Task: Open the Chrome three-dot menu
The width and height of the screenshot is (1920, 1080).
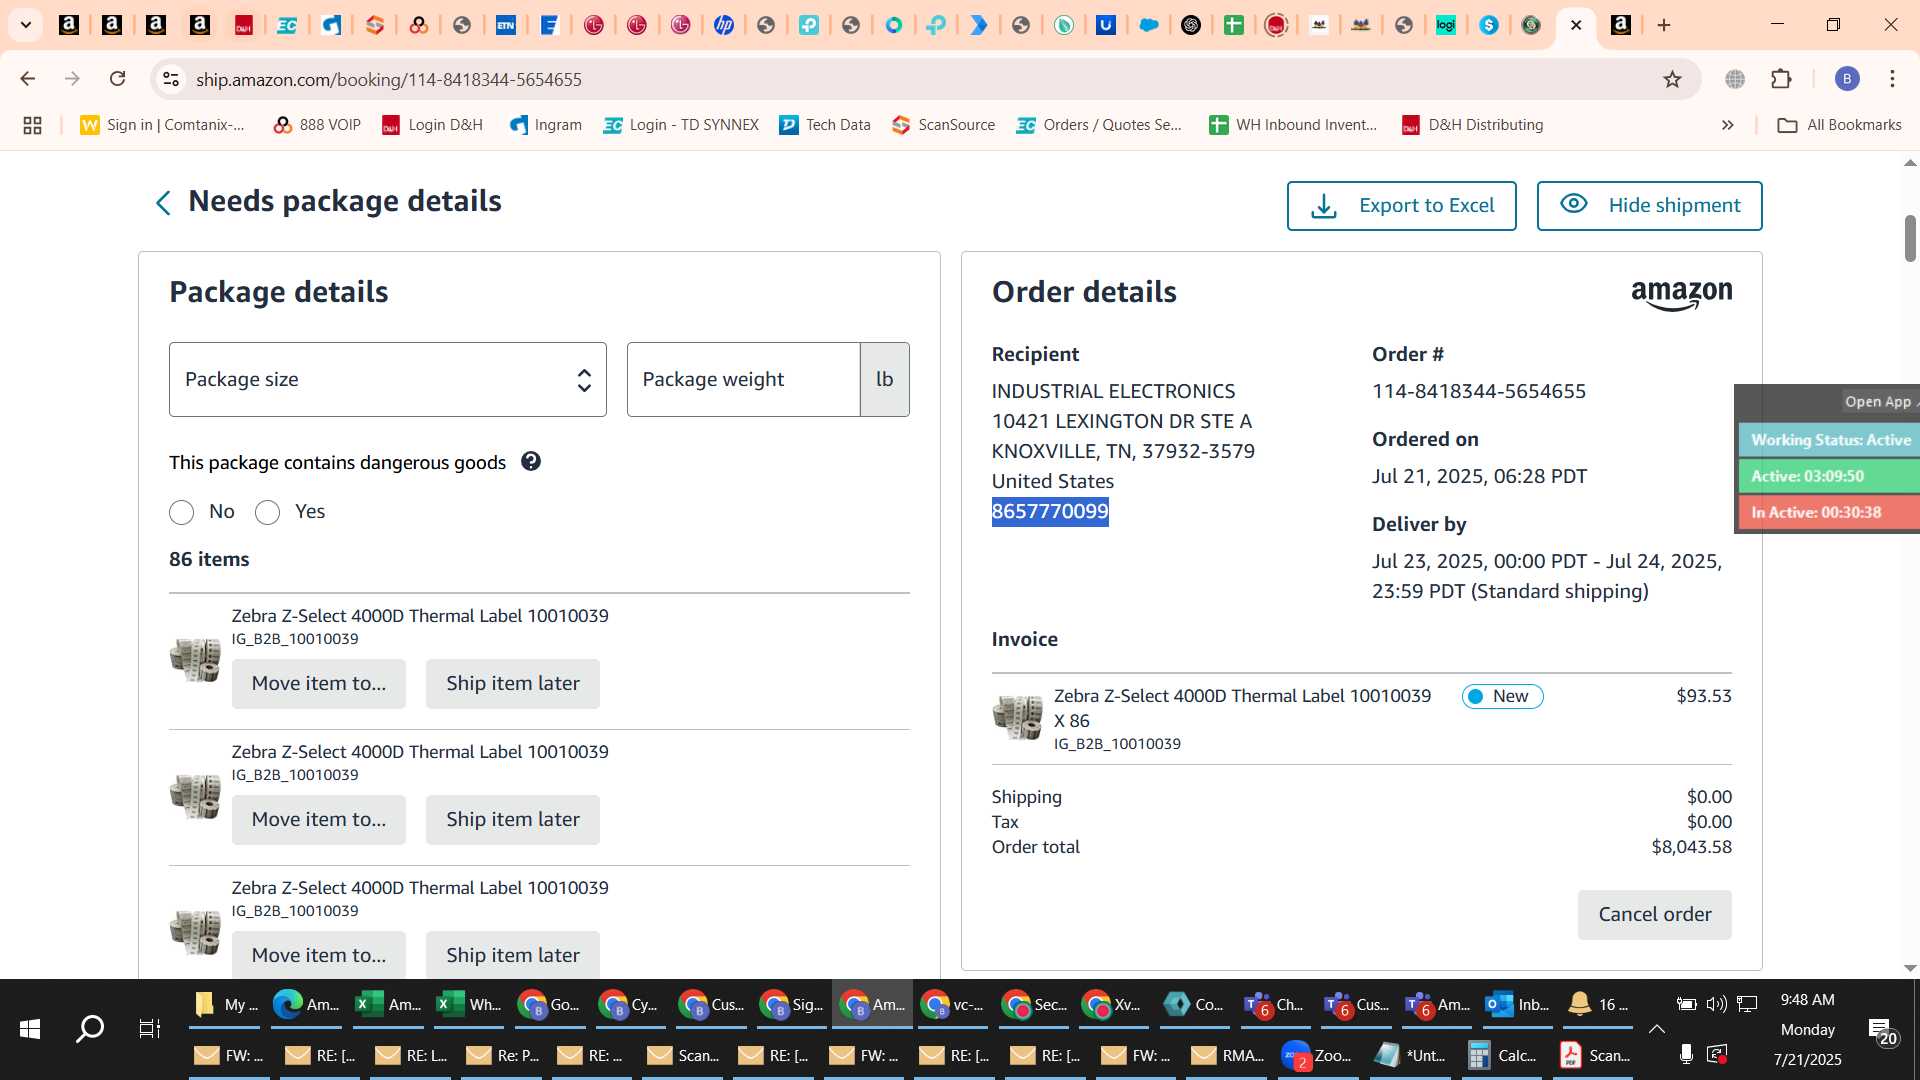Action: tap(1892, 79)
